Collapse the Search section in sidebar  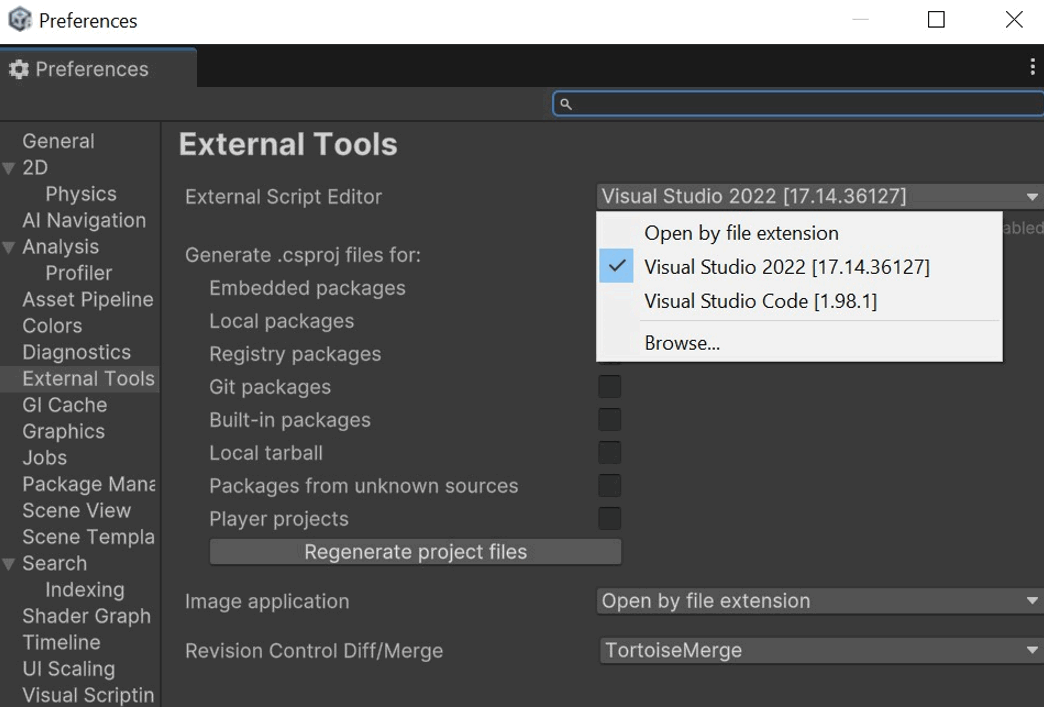[x=8, y=563]
